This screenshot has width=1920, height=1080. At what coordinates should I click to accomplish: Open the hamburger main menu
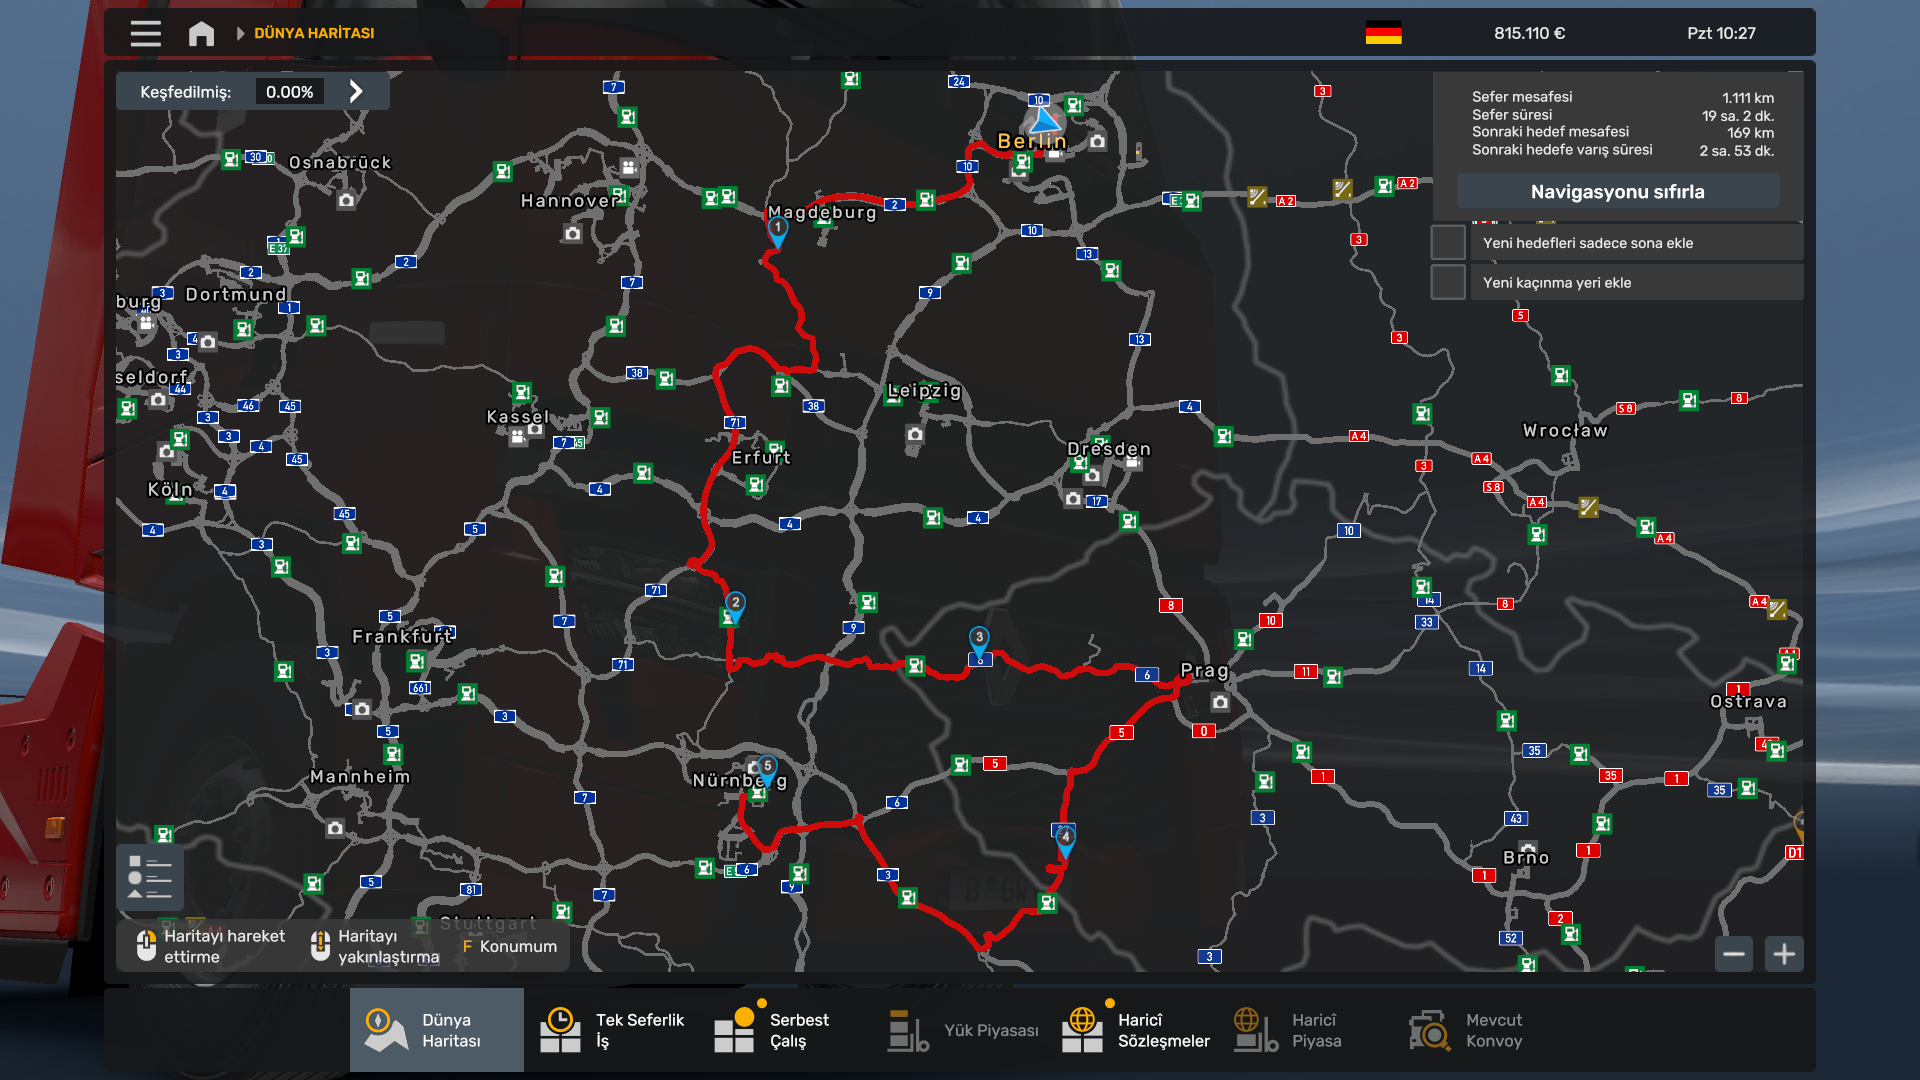145,33
